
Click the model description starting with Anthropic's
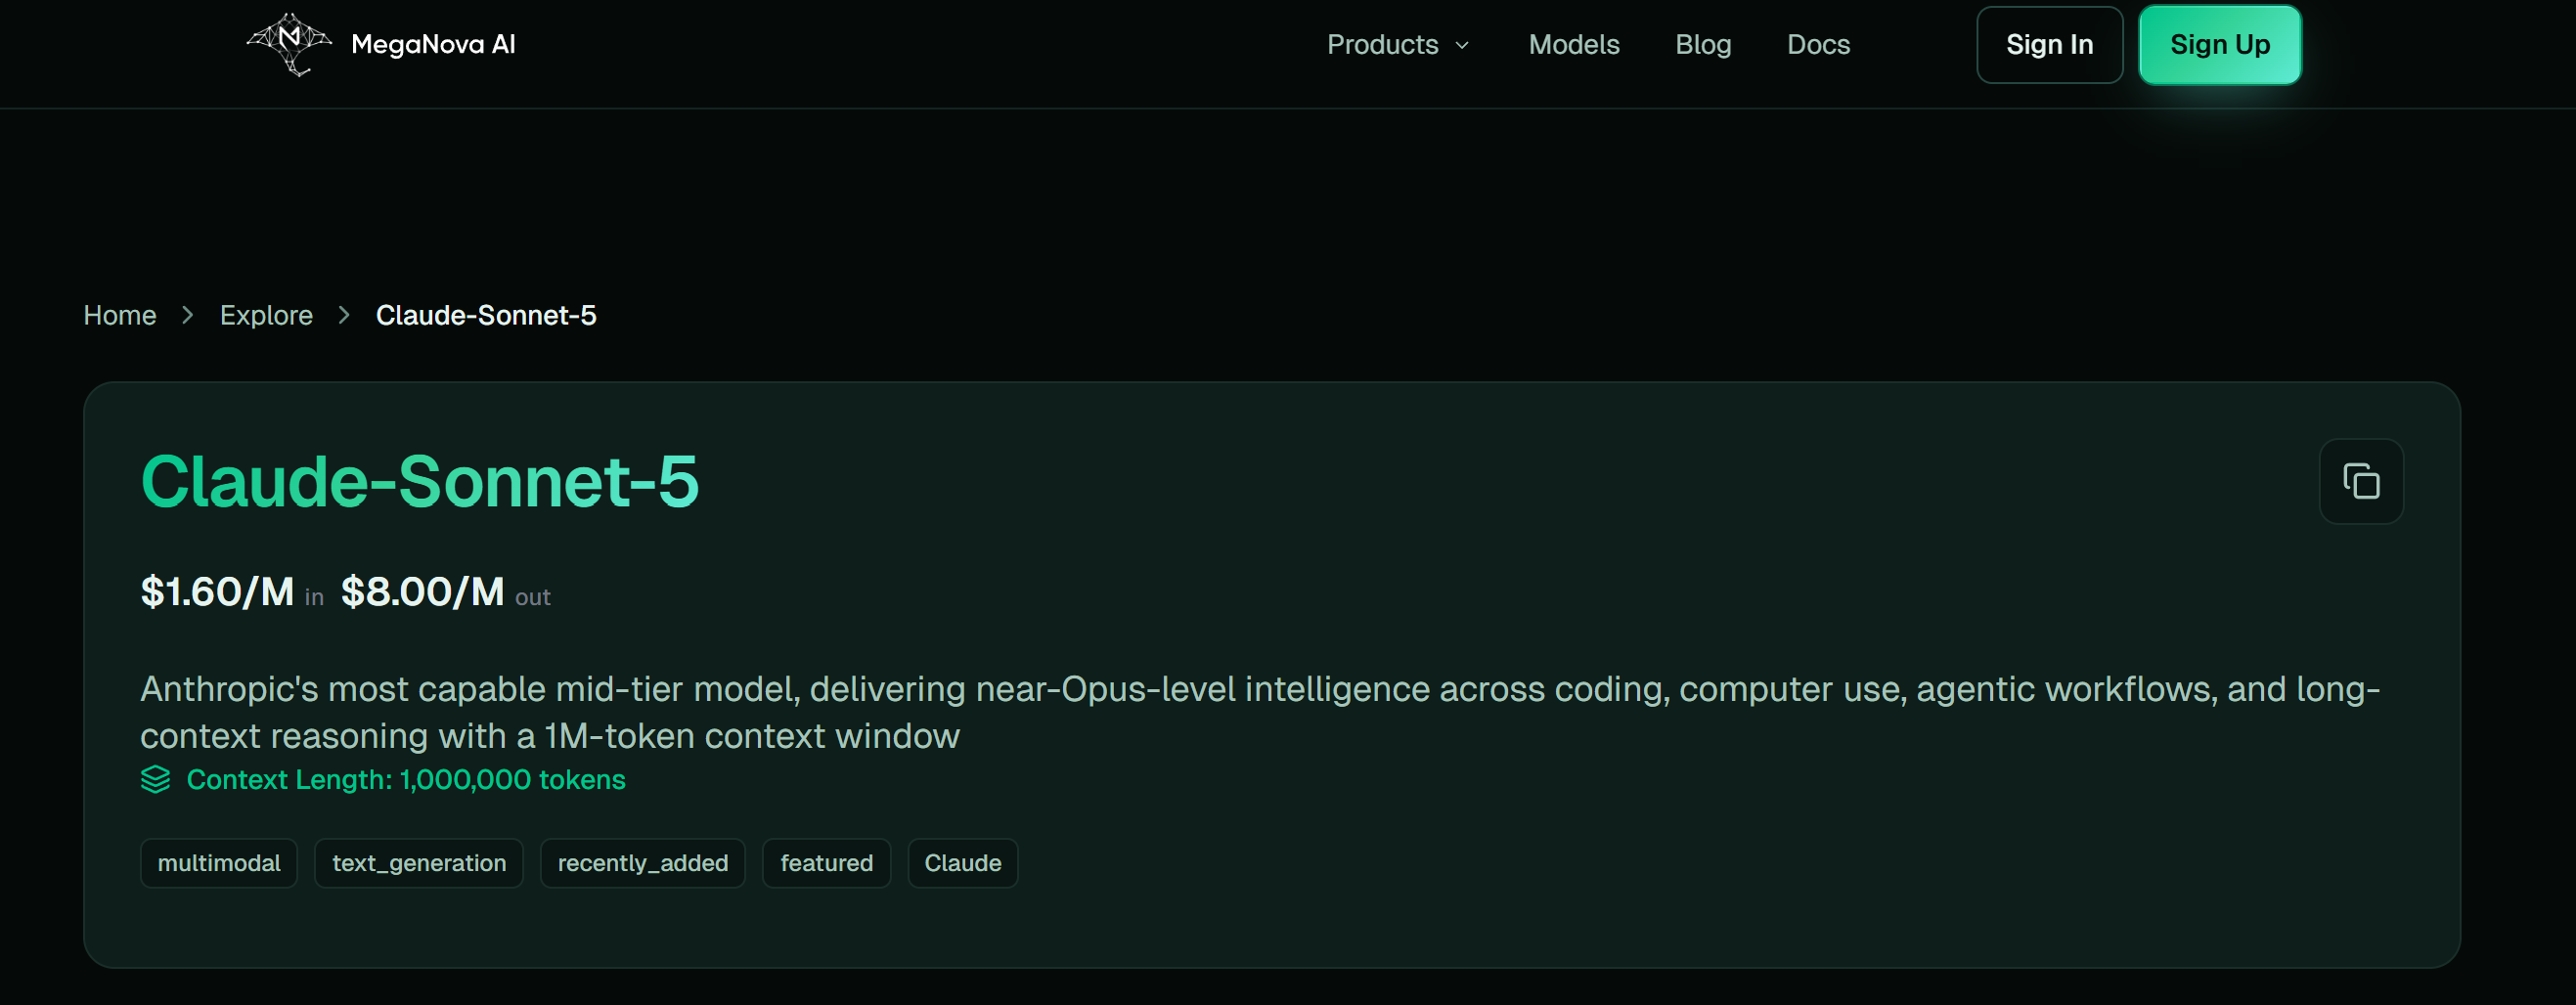1260,712
